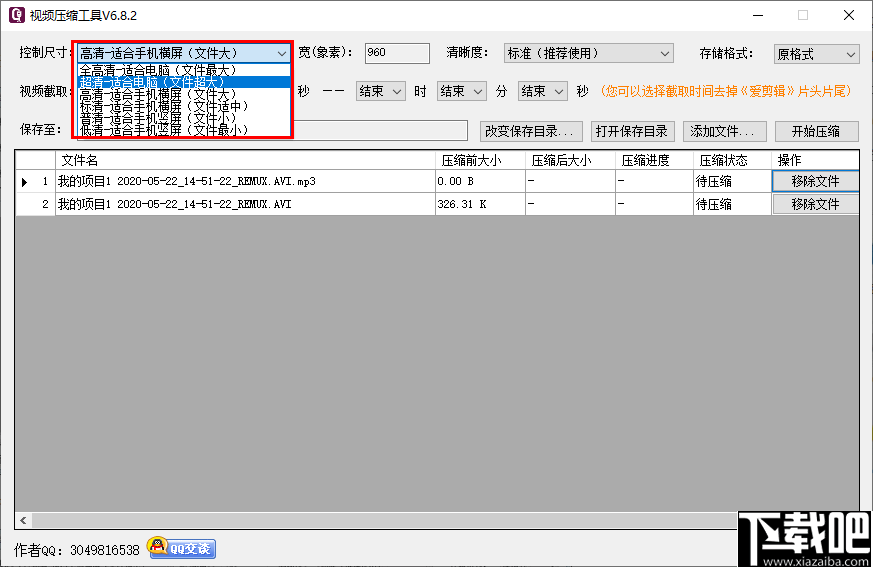
Task: Click the 压缩状态 column header
Action: tap(732, 160)
